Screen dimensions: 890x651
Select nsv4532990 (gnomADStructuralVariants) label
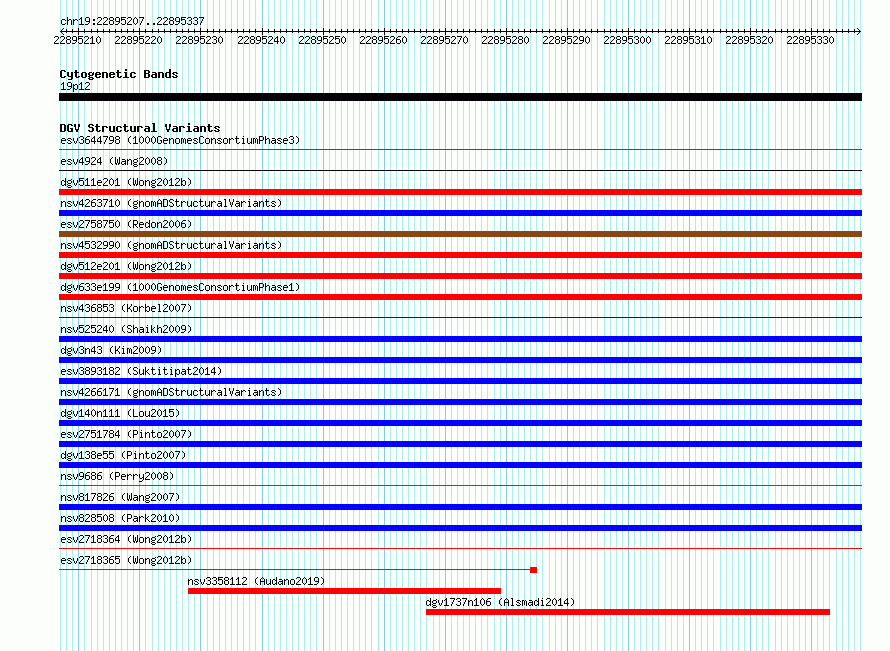[171, 245]
